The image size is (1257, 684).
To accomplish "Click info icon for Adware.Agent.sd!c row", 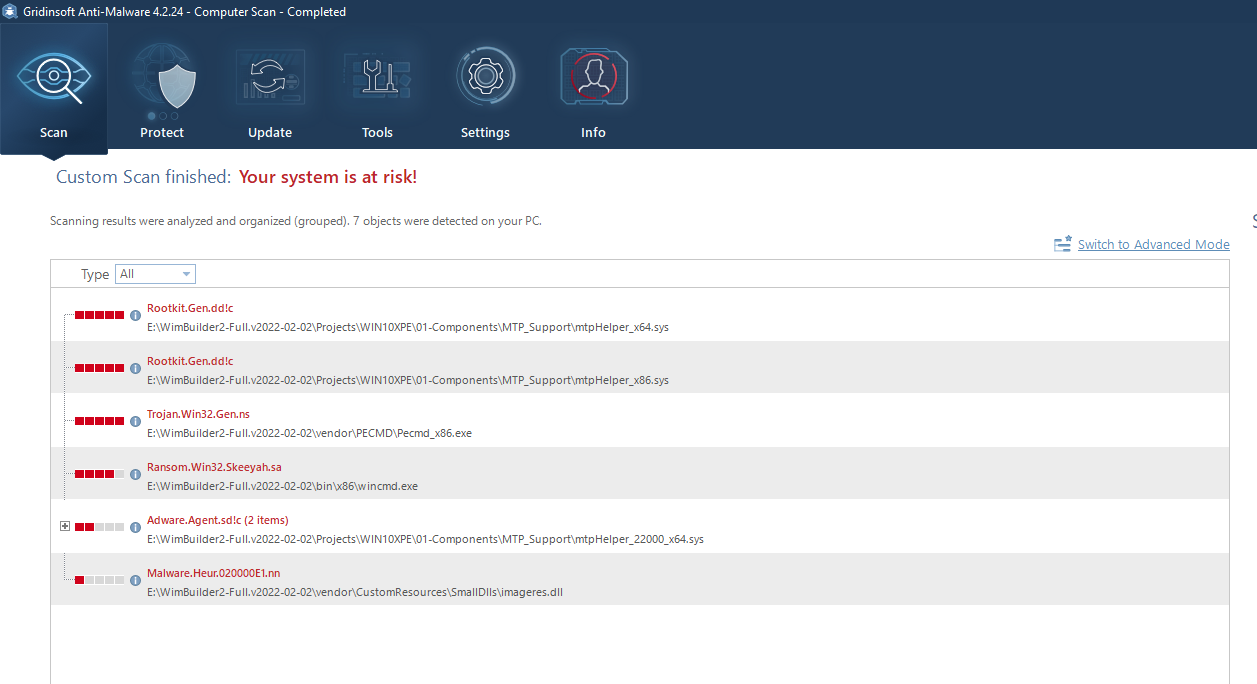I will click(x=136, y=527).
